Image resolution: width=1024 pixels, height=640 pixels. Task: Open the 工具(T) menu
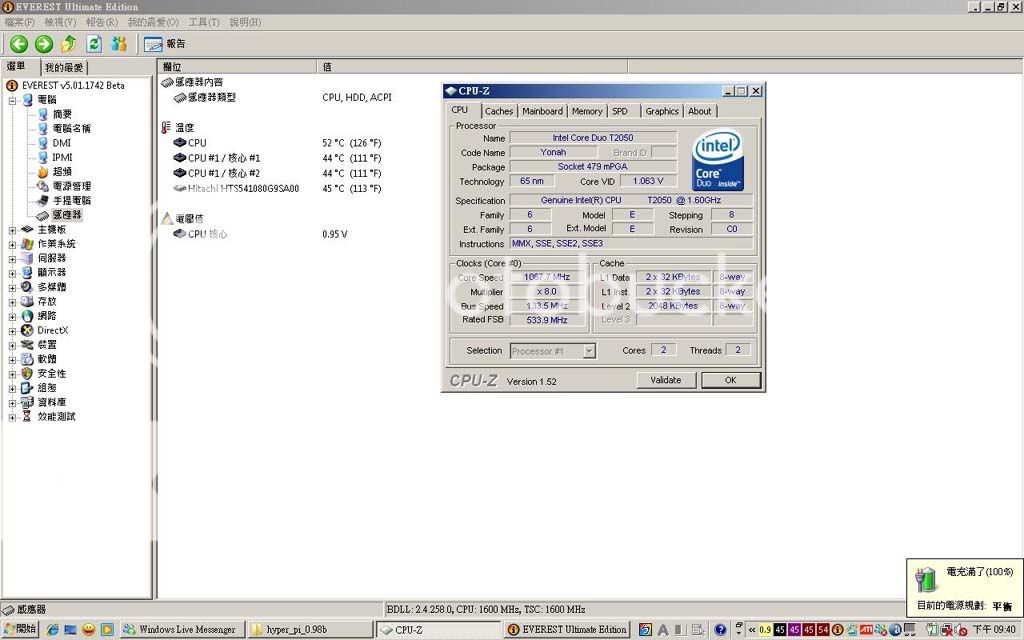pyautogui.click(x=204, y=22)
